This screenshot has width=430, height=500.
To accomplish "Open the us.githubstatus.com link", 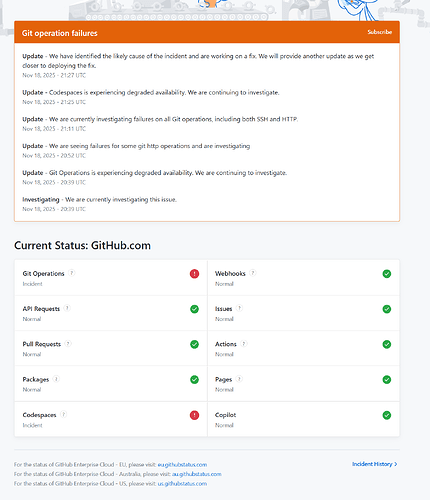I will tap(182, 484).
